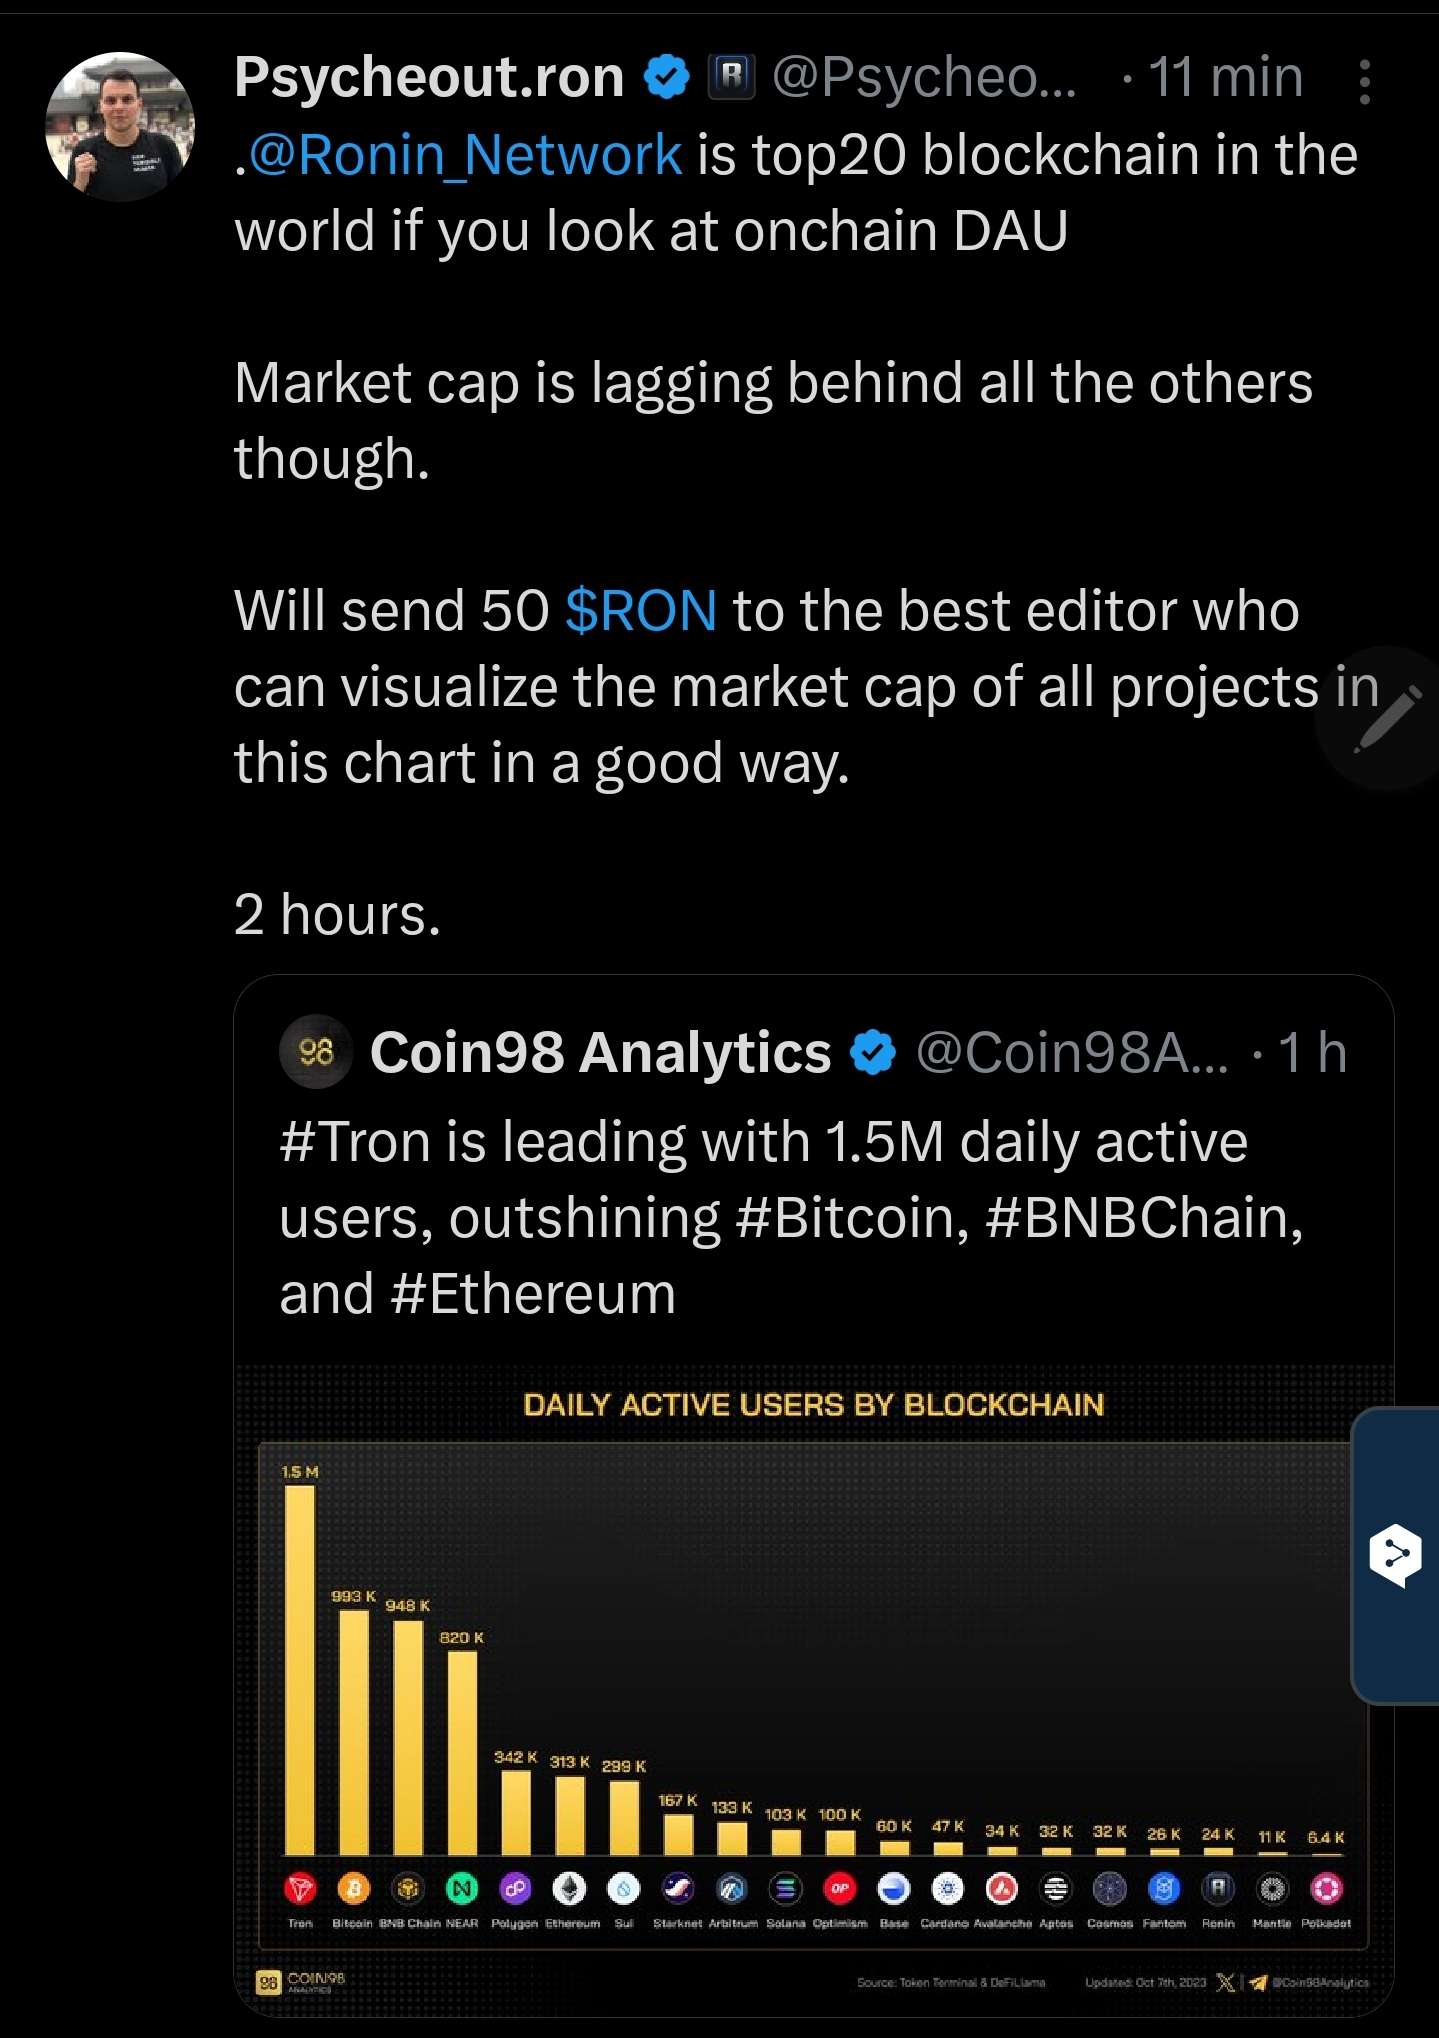The width and height of the screenshot is (1439, 2038).
Task: Tap the Tron logo in the chart
Action: [300, 1889]
